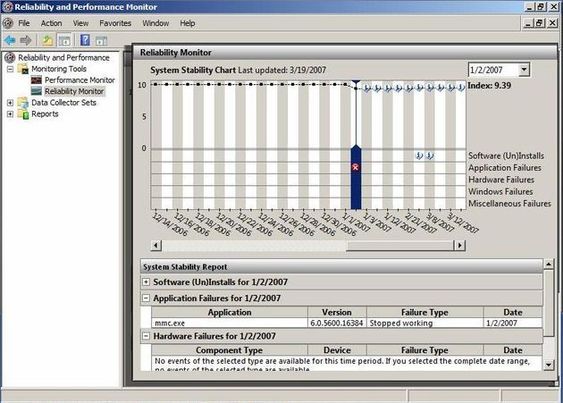Screen dimensions: 563x403
Task: Click the chart scrollbar left arrow
Action: pyautogui.click(x=156, y=245)
